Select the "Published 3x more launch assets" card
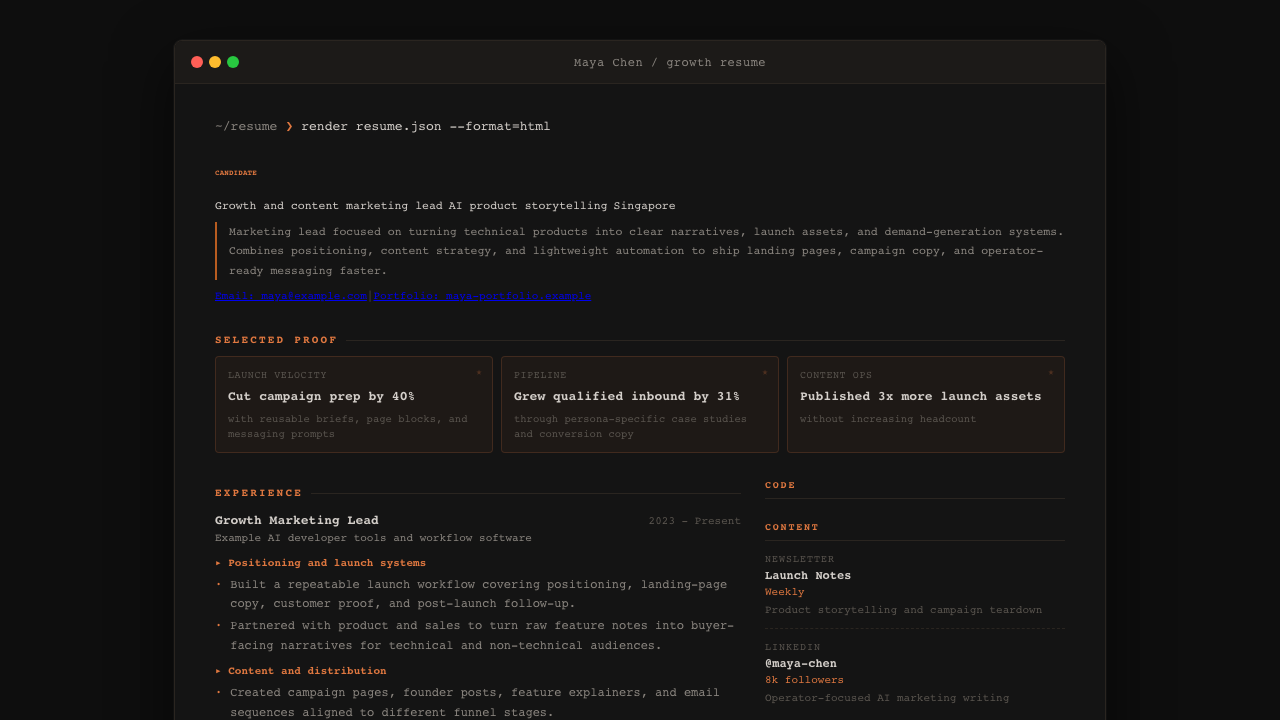This screenshot has width=1280, height=720. [926, 405]
